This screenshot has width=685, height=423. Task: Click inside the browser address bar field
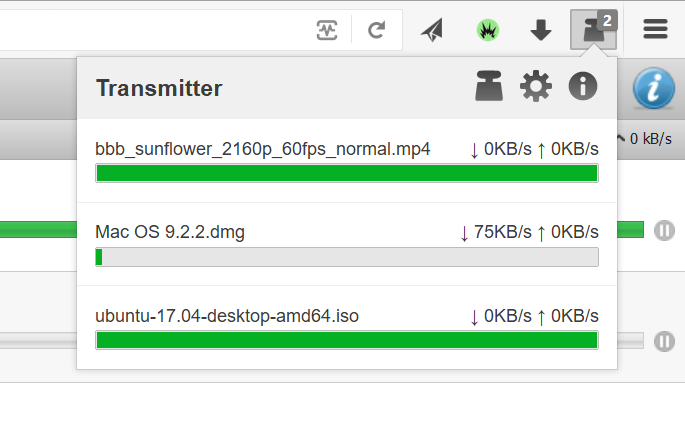click(153, 30)
